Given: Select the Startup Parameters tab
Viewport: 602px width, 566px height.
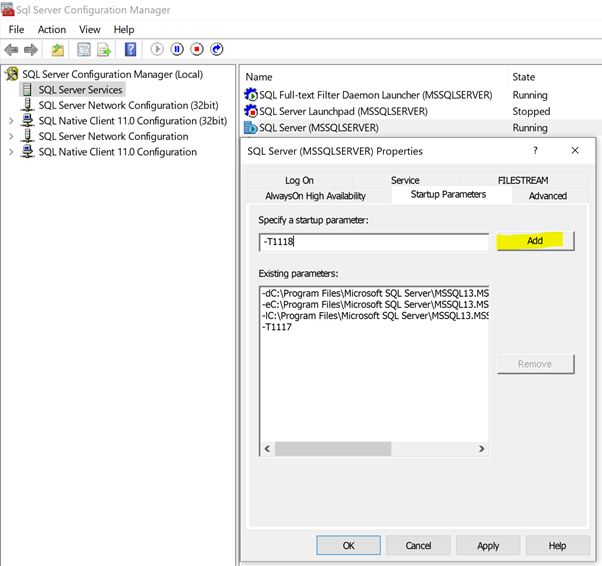Looking at the screenshot, I should pyautogui.click(x=448, y=195).
